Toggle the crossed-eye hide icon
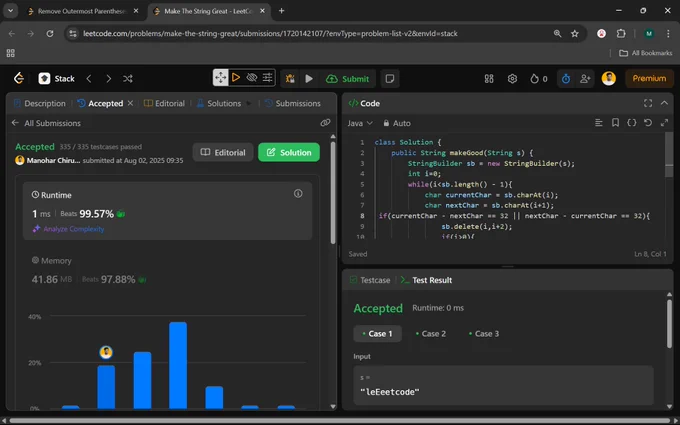The width and height of the screenshot is (680, 425). point(252,78)
